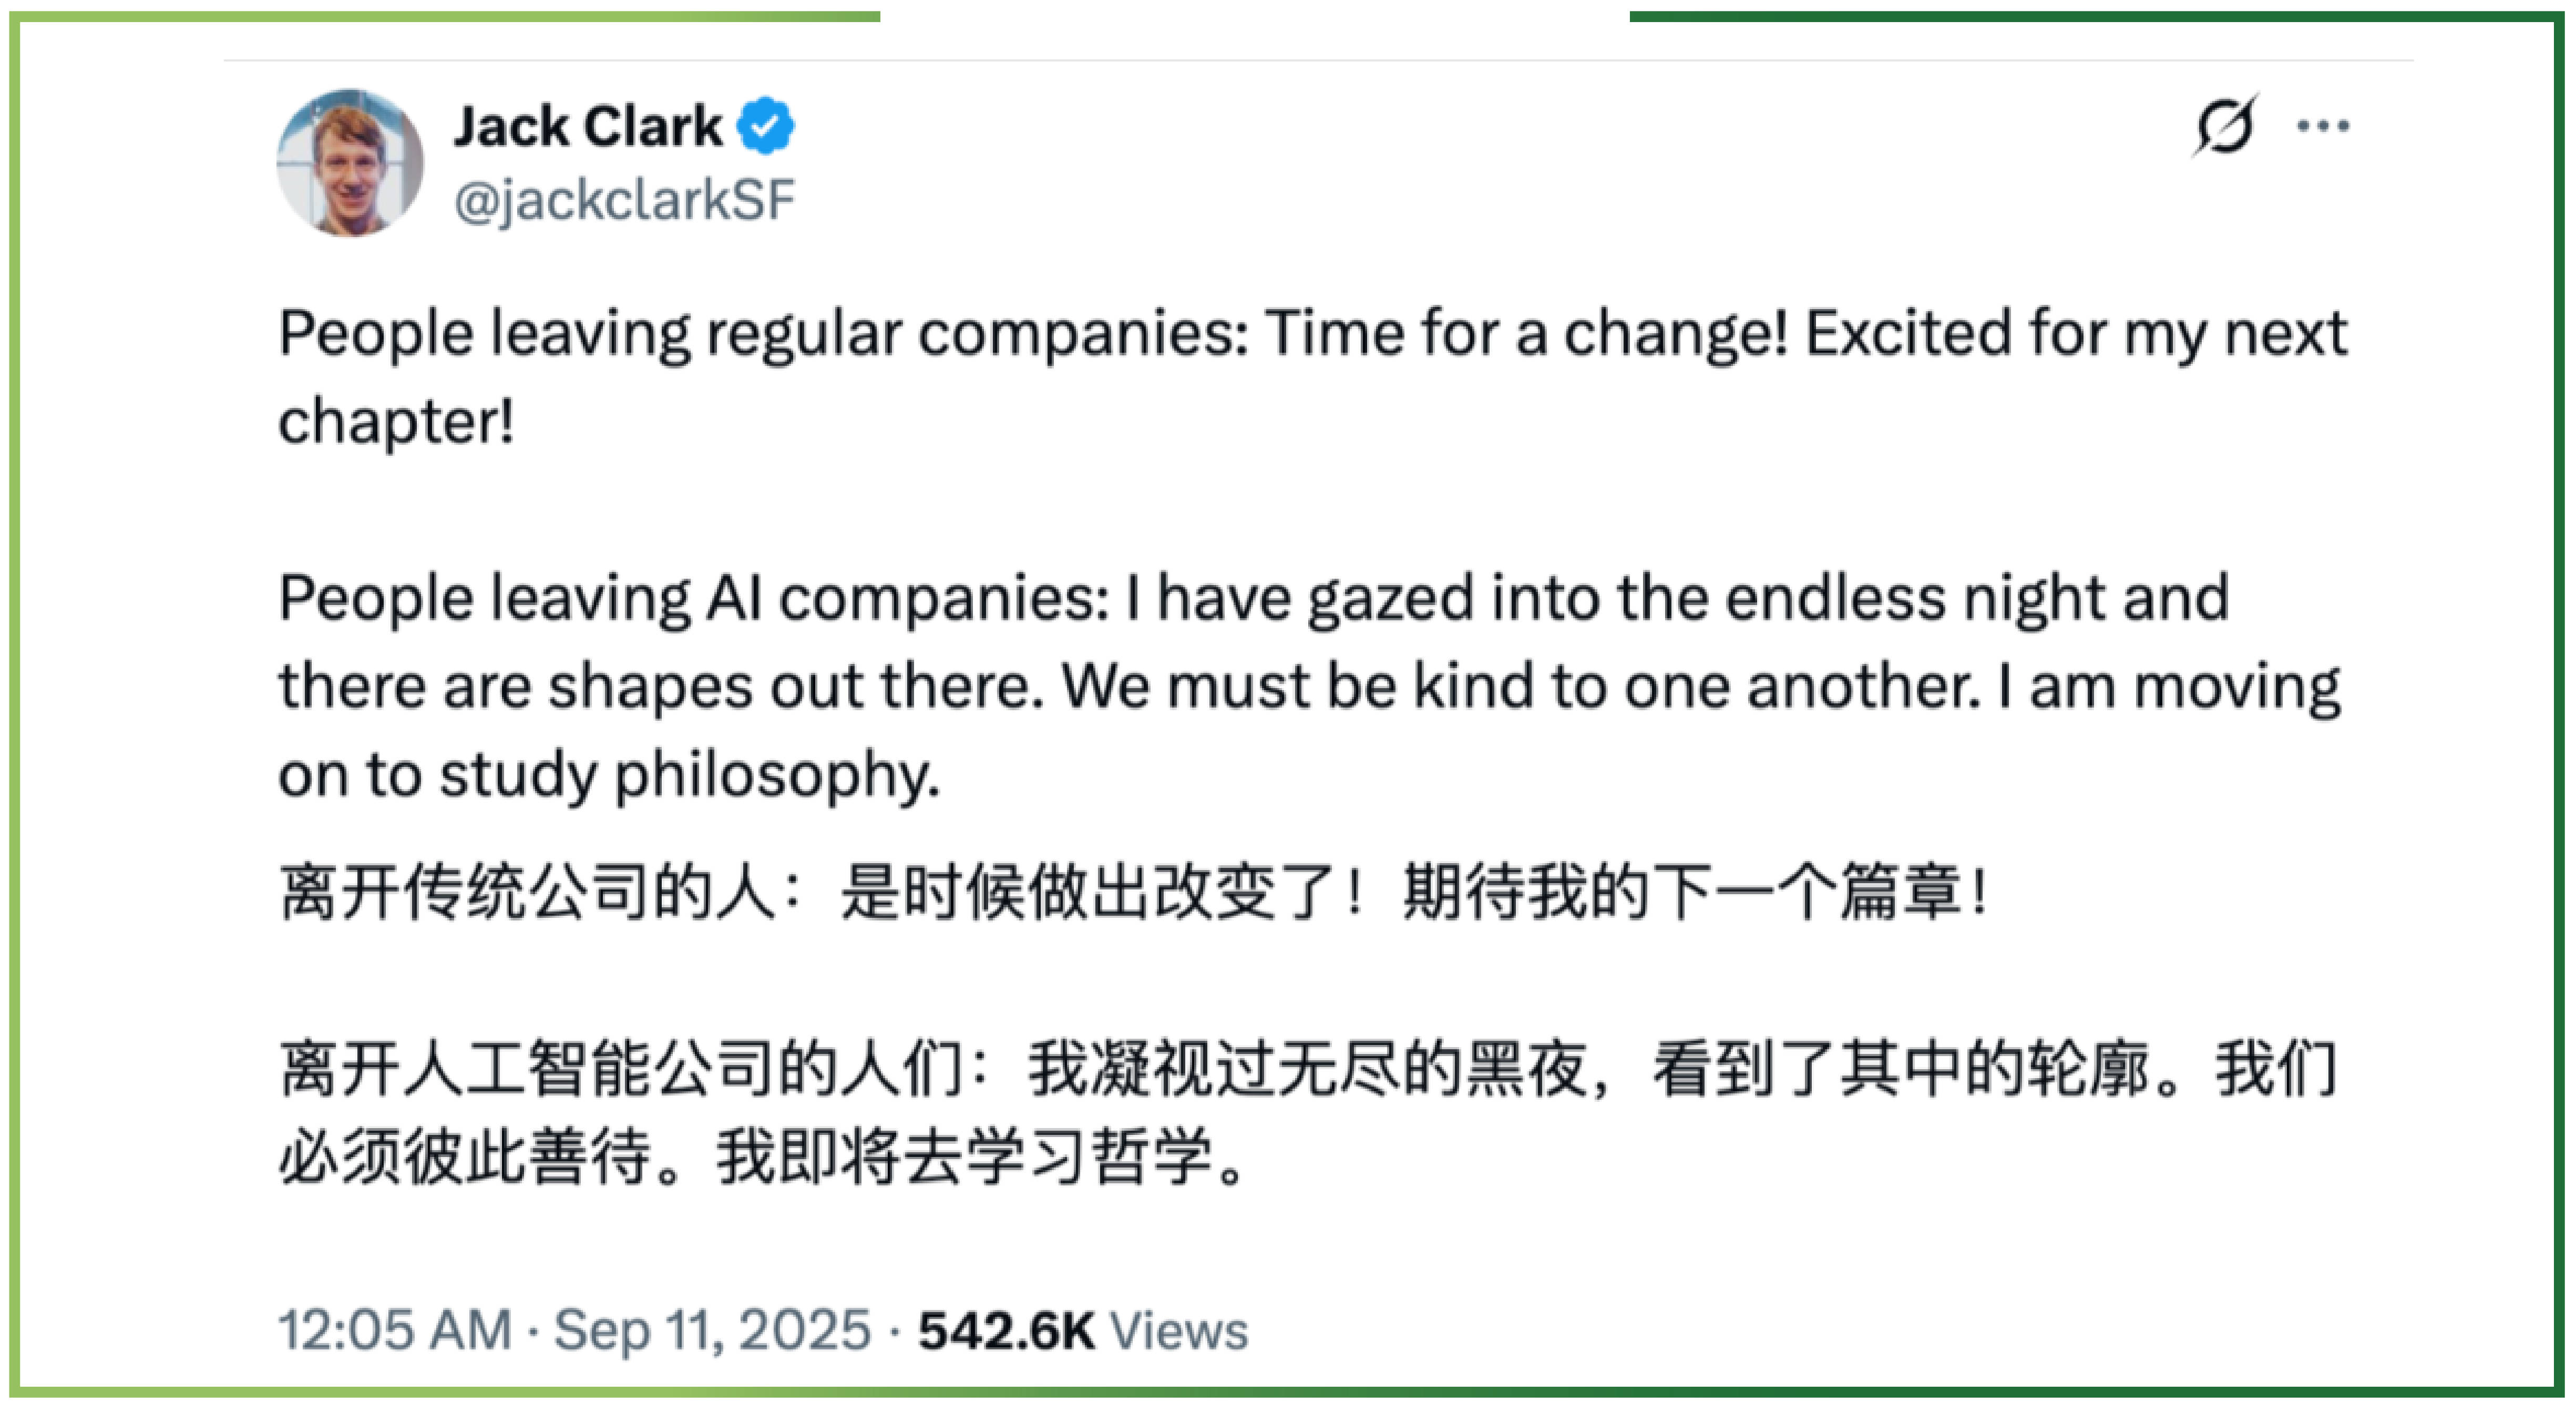Image resolution: width=2576 pixels, height=1413 pixels.
Task: Click the word "chapter!" in the tweet
Action: (396, 421)
